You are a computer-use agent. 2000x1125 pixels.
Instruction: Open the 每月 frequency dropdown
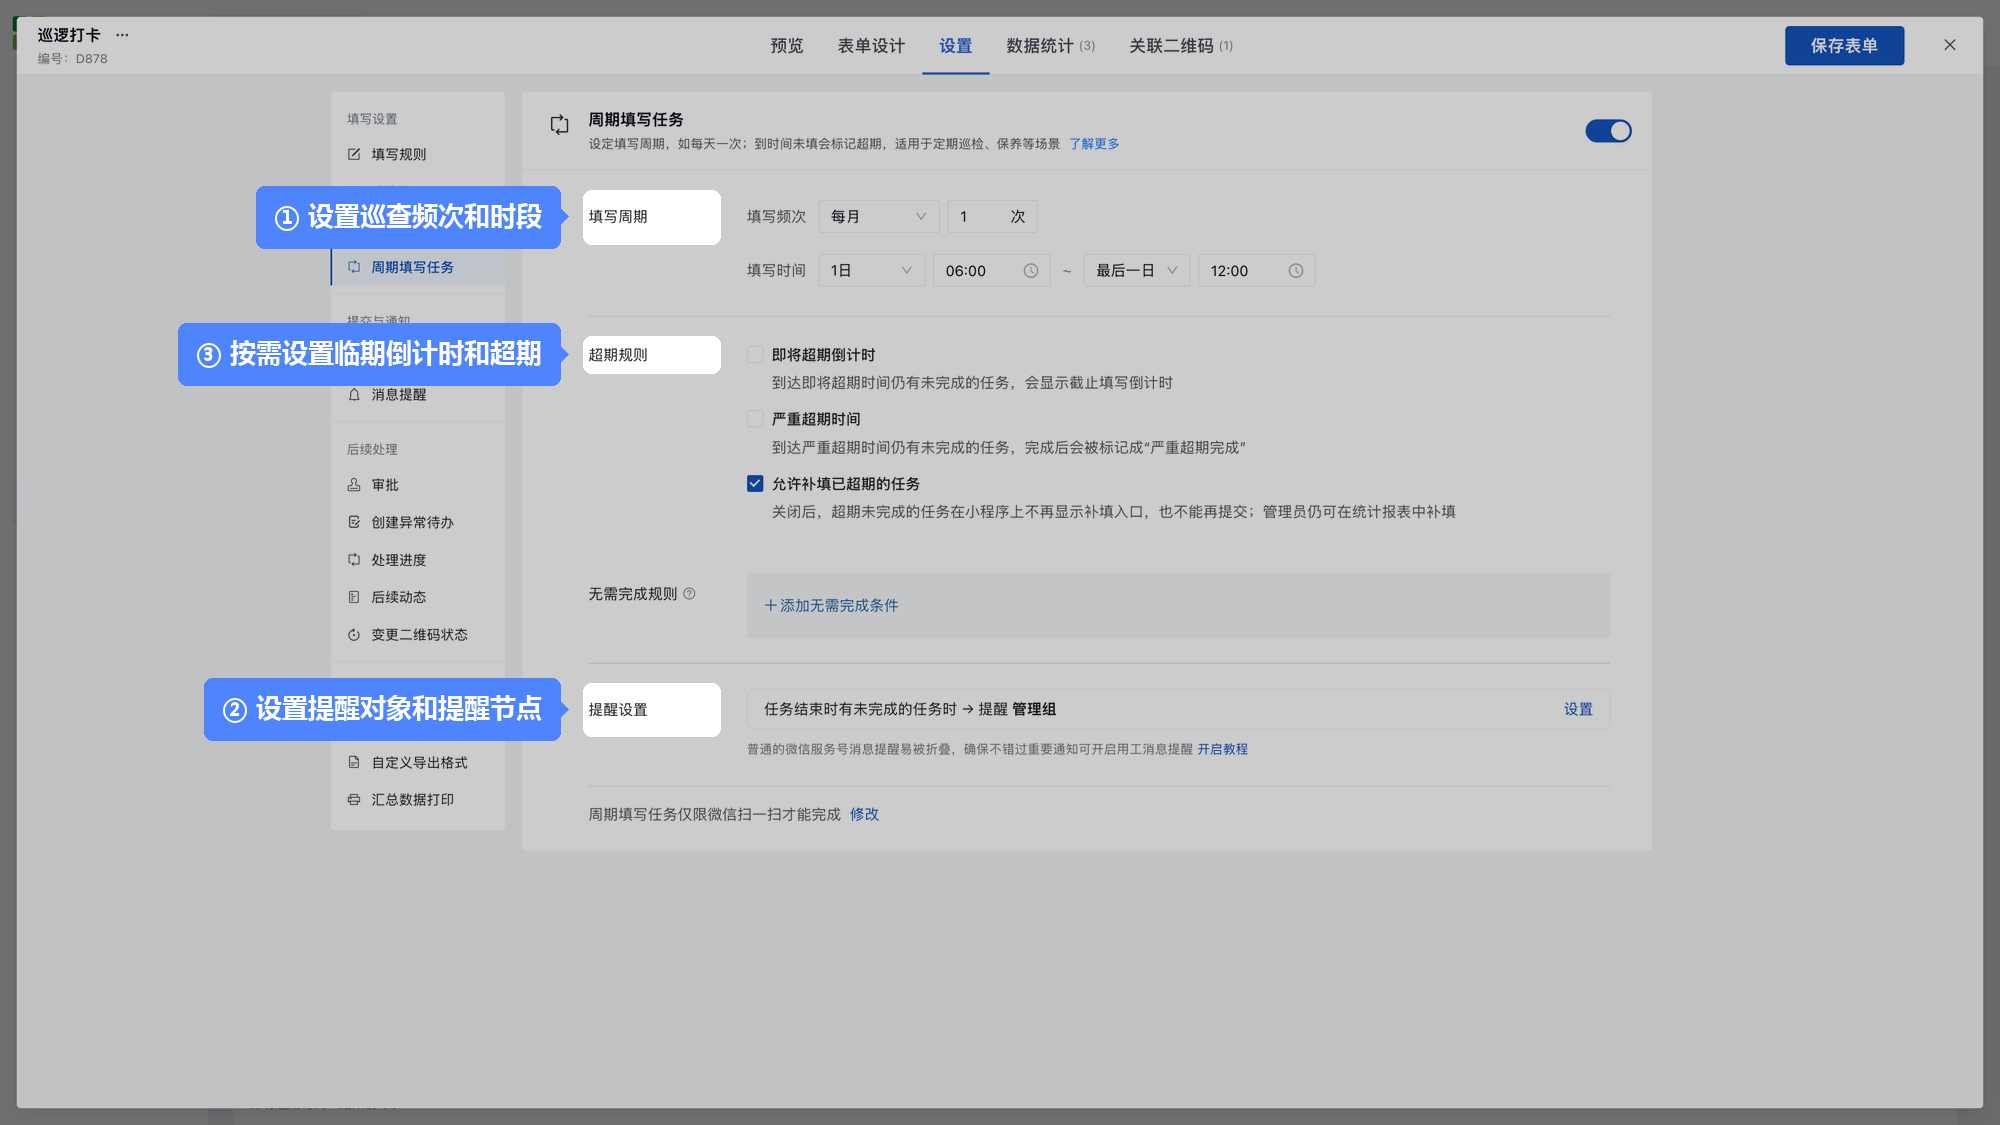(x=878, y=217)
